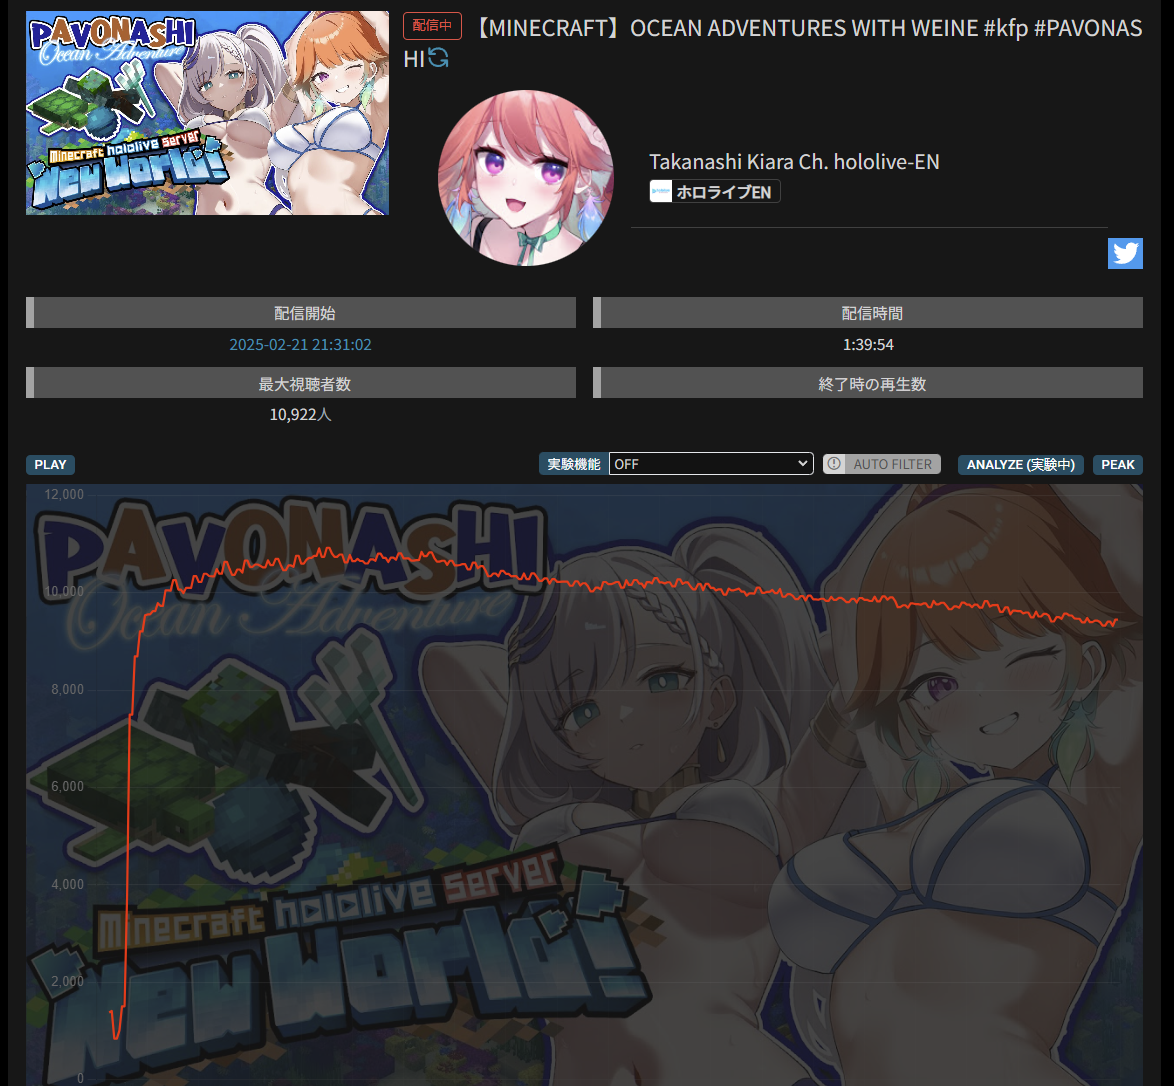The height and width of the screenshot is (1086, 1174).
Task: Click the peak viewers value 10,922人
Action: pyautogui.click(x=300, y=414)
